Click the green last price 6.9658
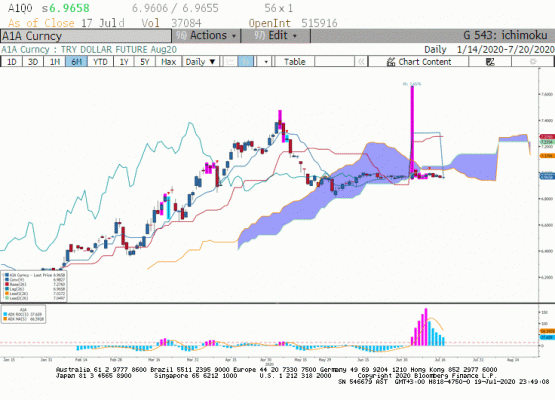Viewport: 555px width, 400px height. [x=69, y=8]
